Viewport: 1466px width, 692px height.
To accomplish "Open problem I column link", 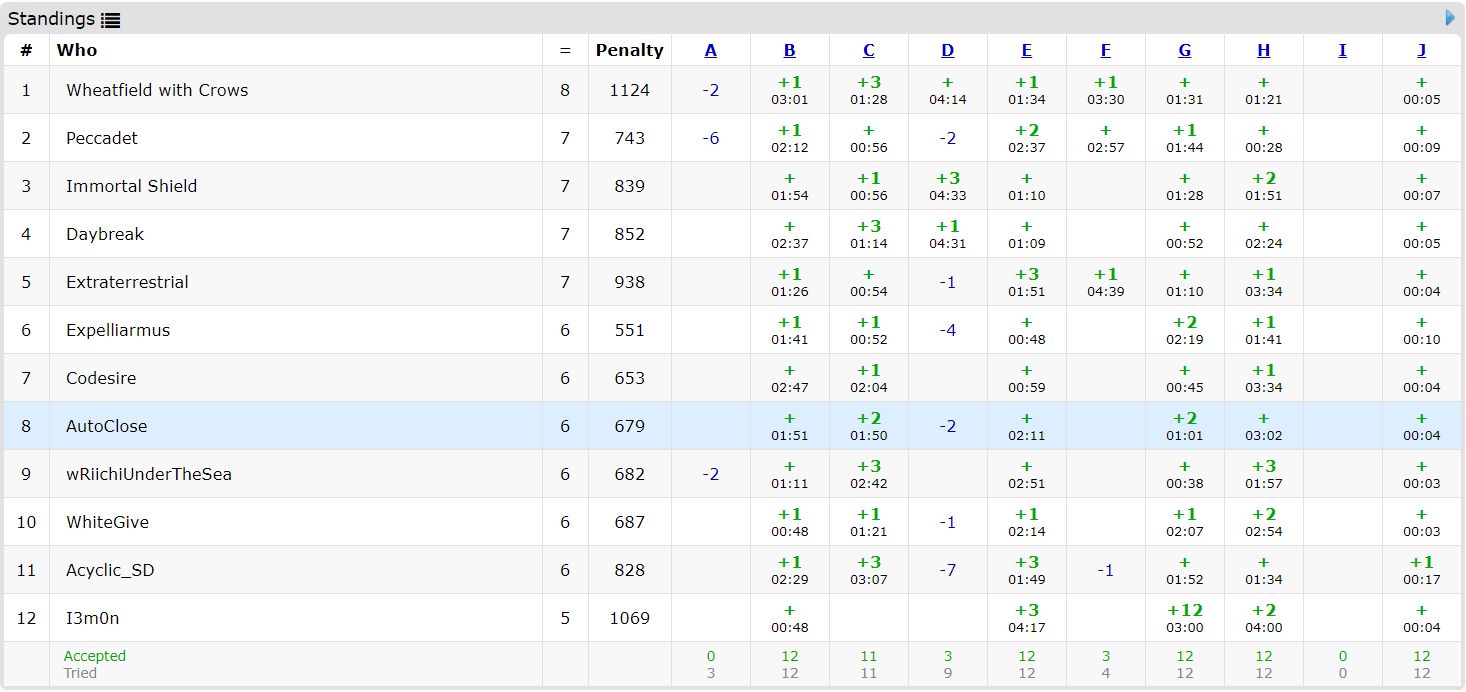I will pyautogui.click(x=1343, y=50).
